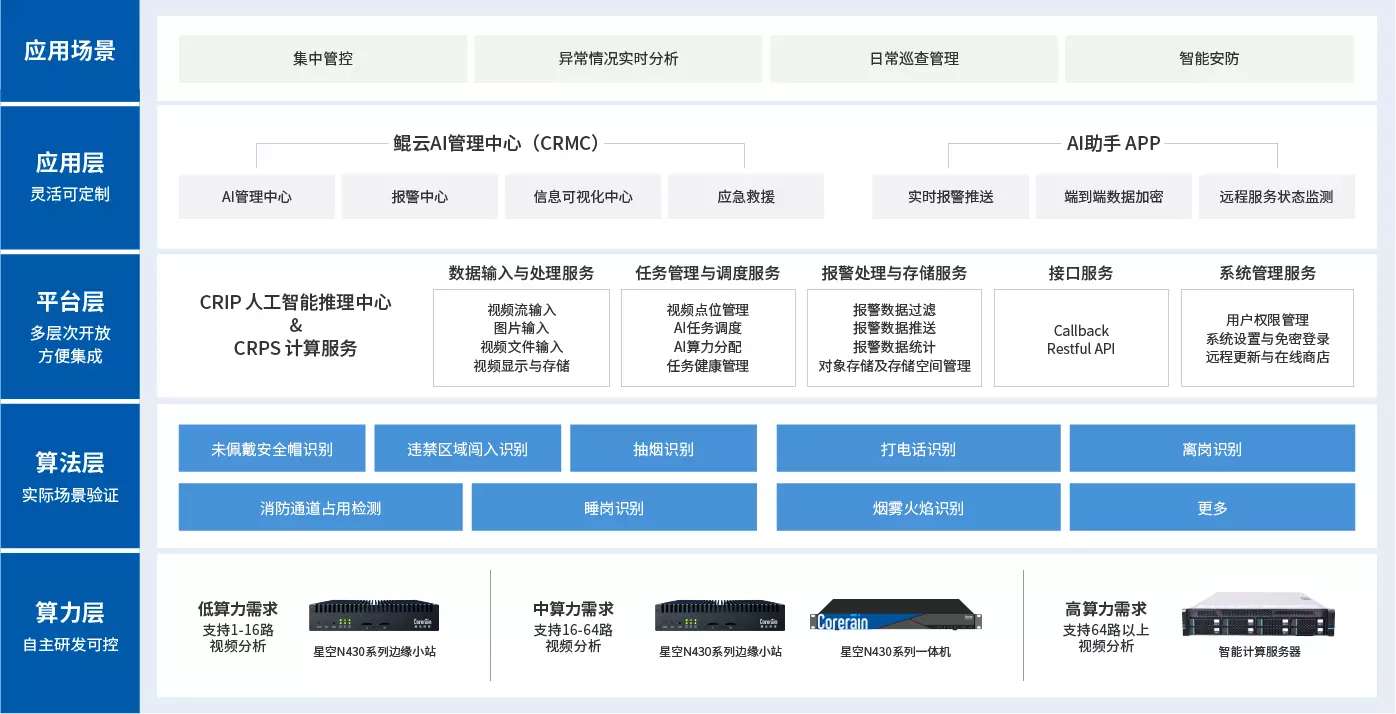Image resolution: width=1396 pixels, height=714 pixels.
Task: Open the 平台层 sidebar section
Action: click(70, 301)
